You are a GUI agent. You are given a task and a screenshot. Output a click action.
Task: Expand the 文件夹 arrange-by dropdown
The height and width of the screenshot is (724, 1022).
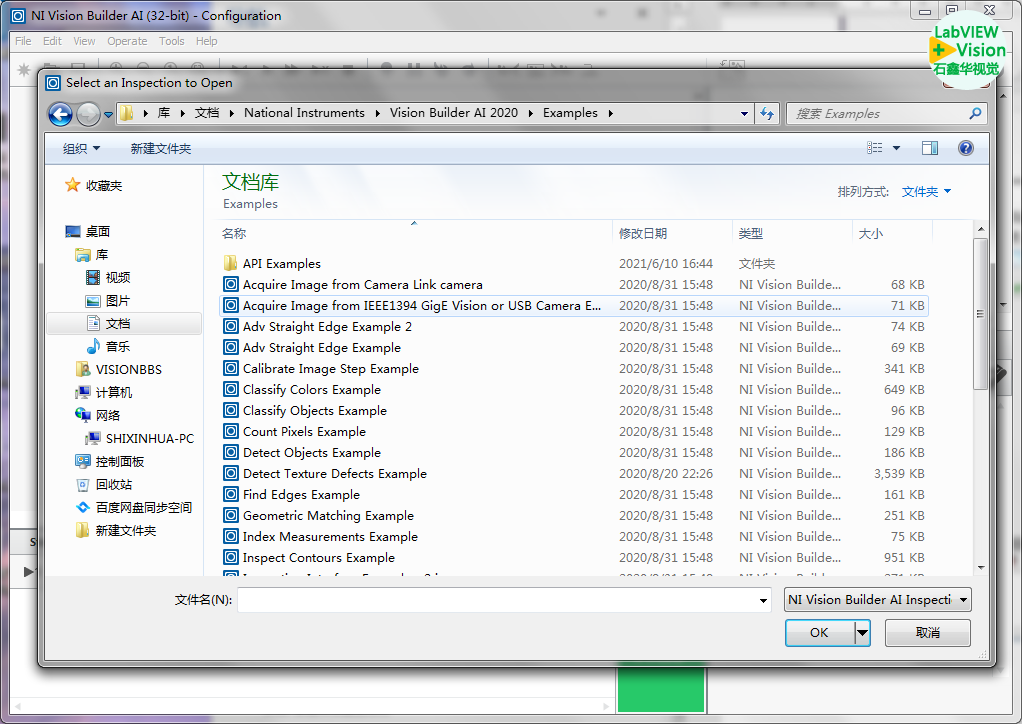point(926,192)
